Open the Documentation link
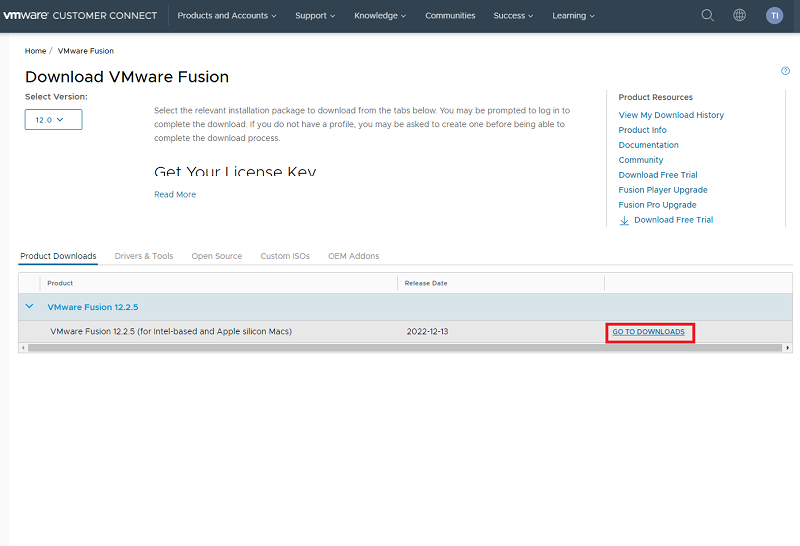Image resolution: width=800 pixels, height=546 pixels. pyautogui.click(x=648, y=145)
